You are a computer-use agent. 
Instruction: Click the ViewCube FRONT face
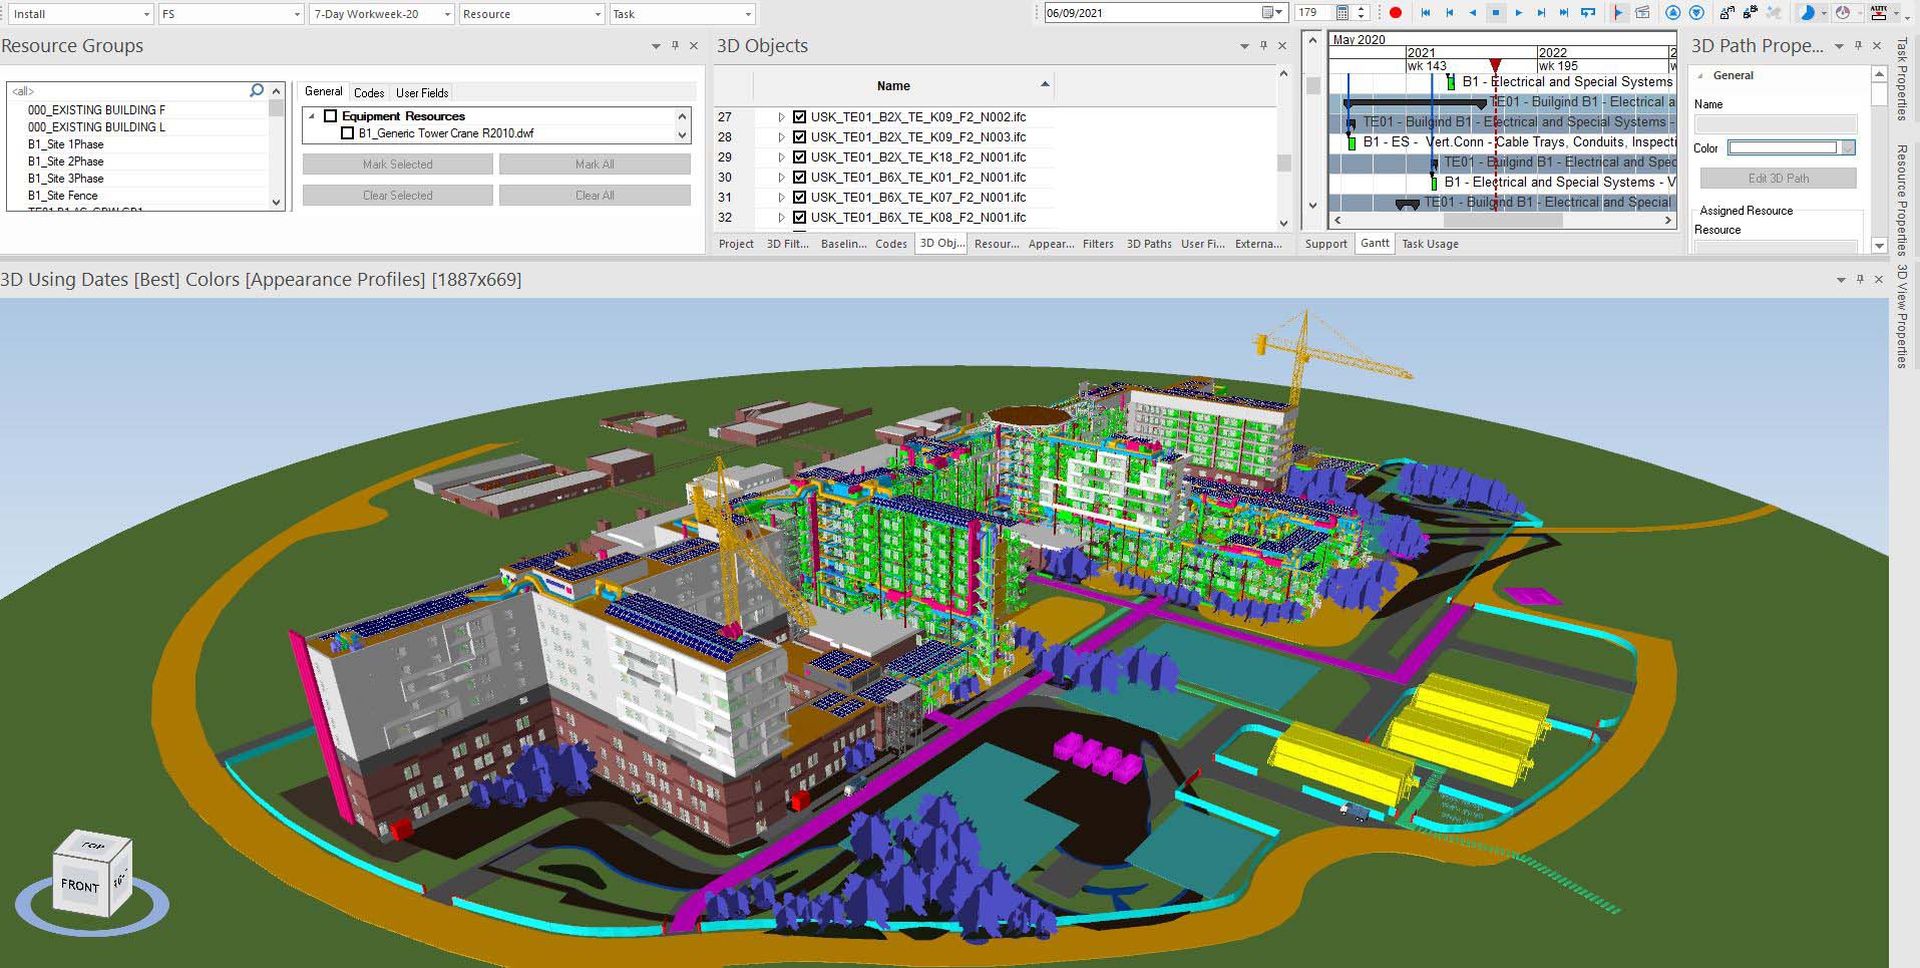[x=79, y=885]
